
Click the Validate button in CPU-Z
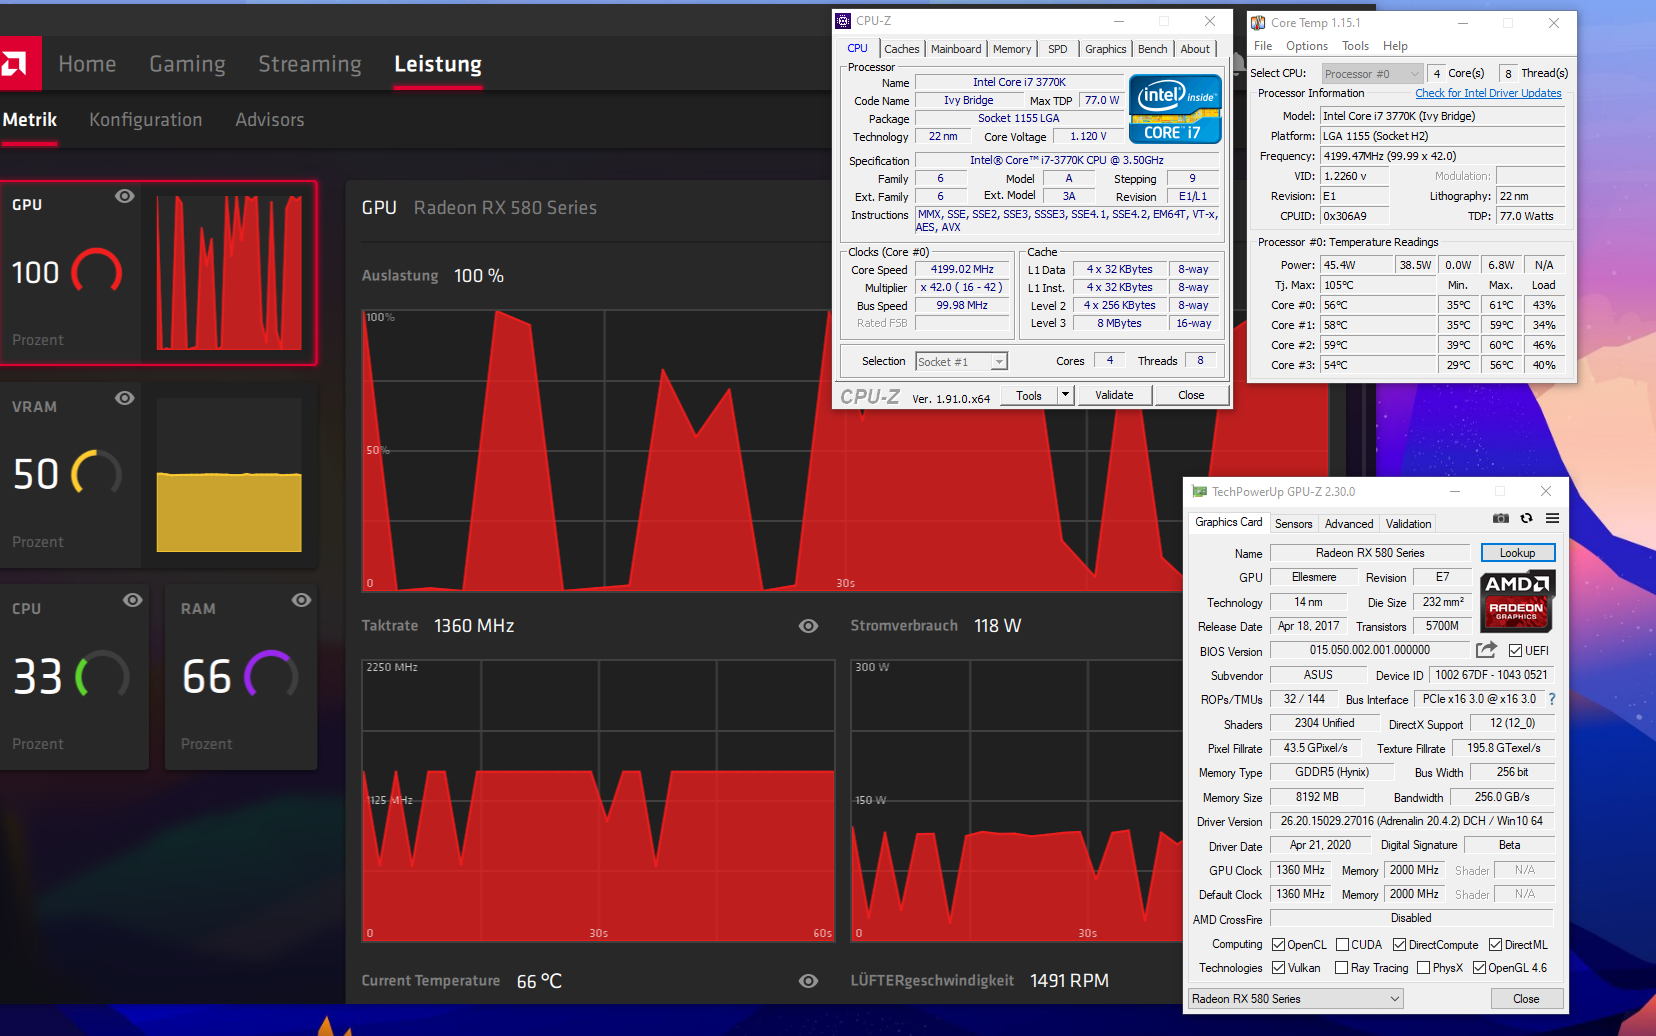[1114, 395]
